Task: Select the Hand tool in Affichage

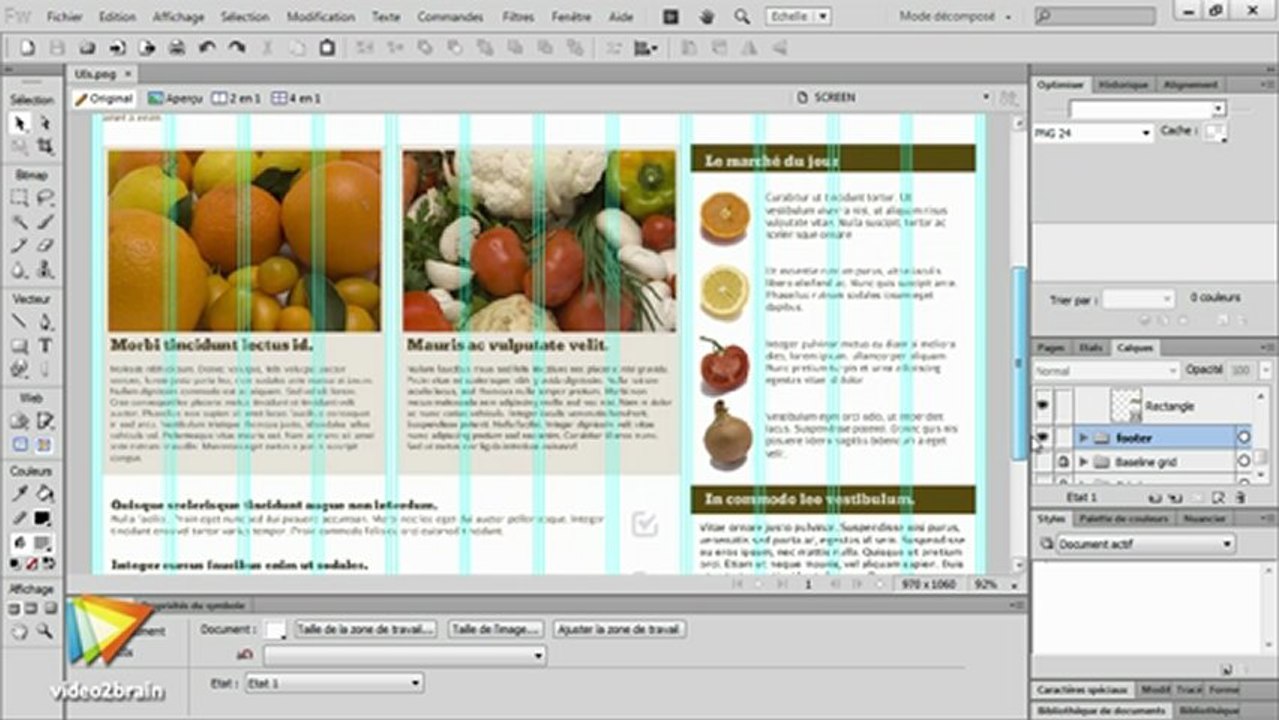Action: (x=19, y=632)
